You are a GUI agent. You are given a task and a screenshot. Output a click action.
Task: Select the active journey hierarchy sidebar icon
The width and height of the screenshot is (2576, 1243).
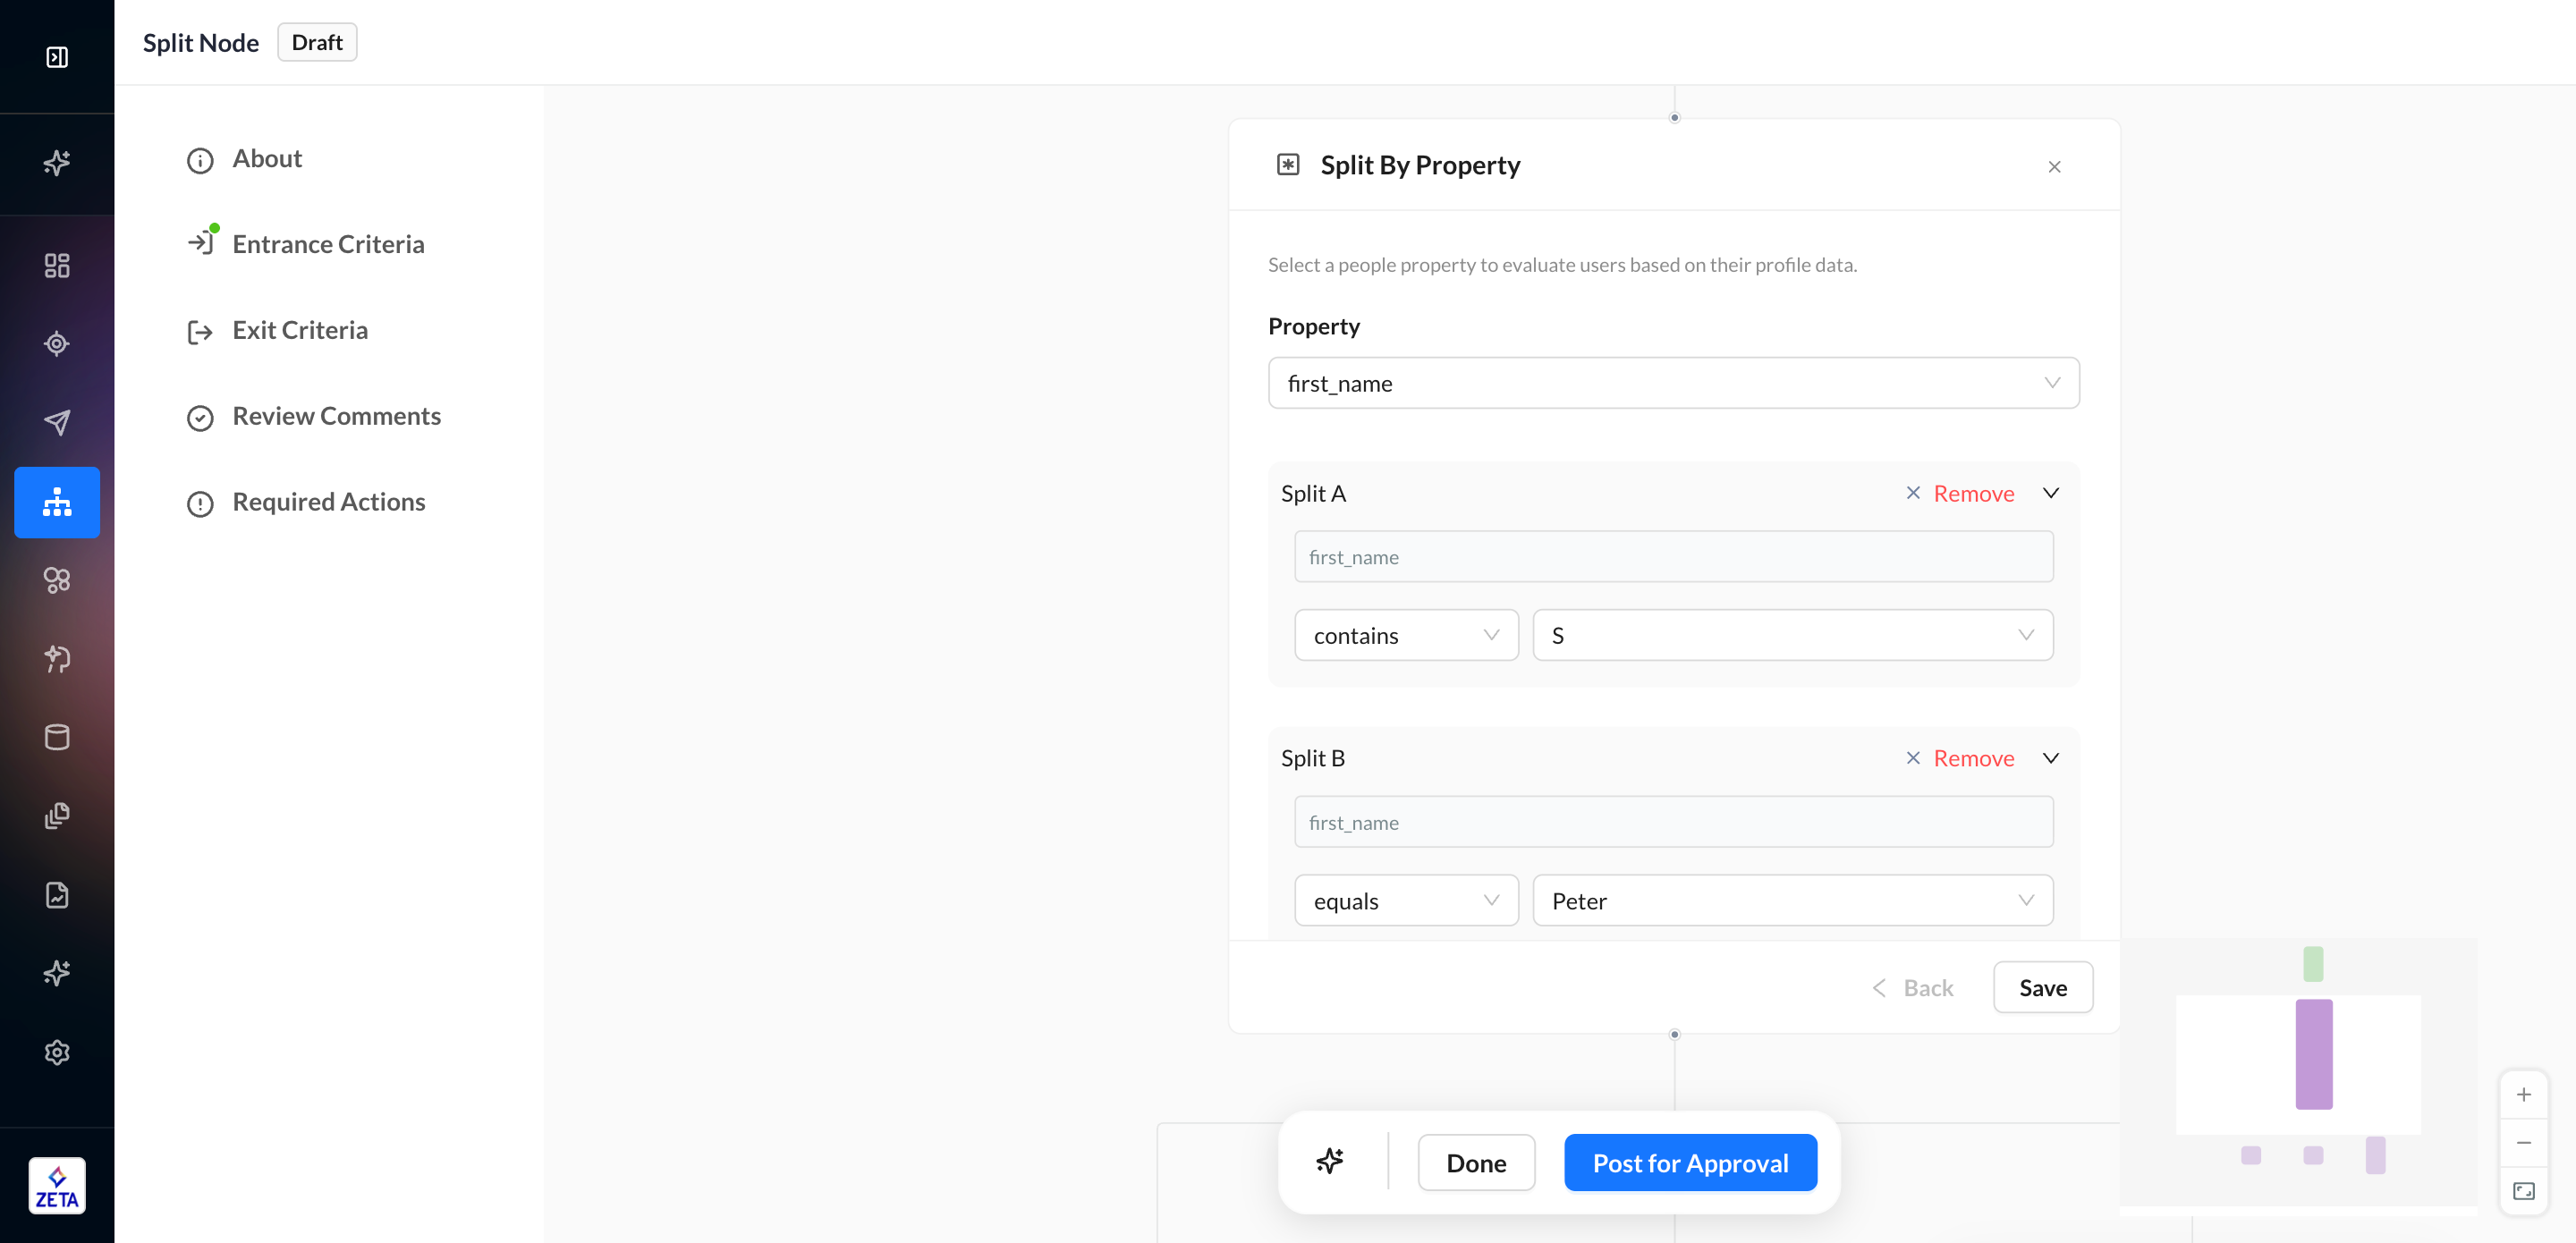click(57, 502)
